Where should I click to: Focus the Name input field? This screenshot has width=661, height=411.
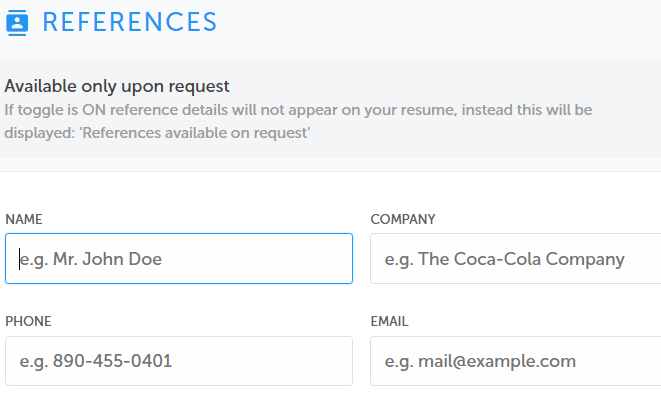pos(178,259)
